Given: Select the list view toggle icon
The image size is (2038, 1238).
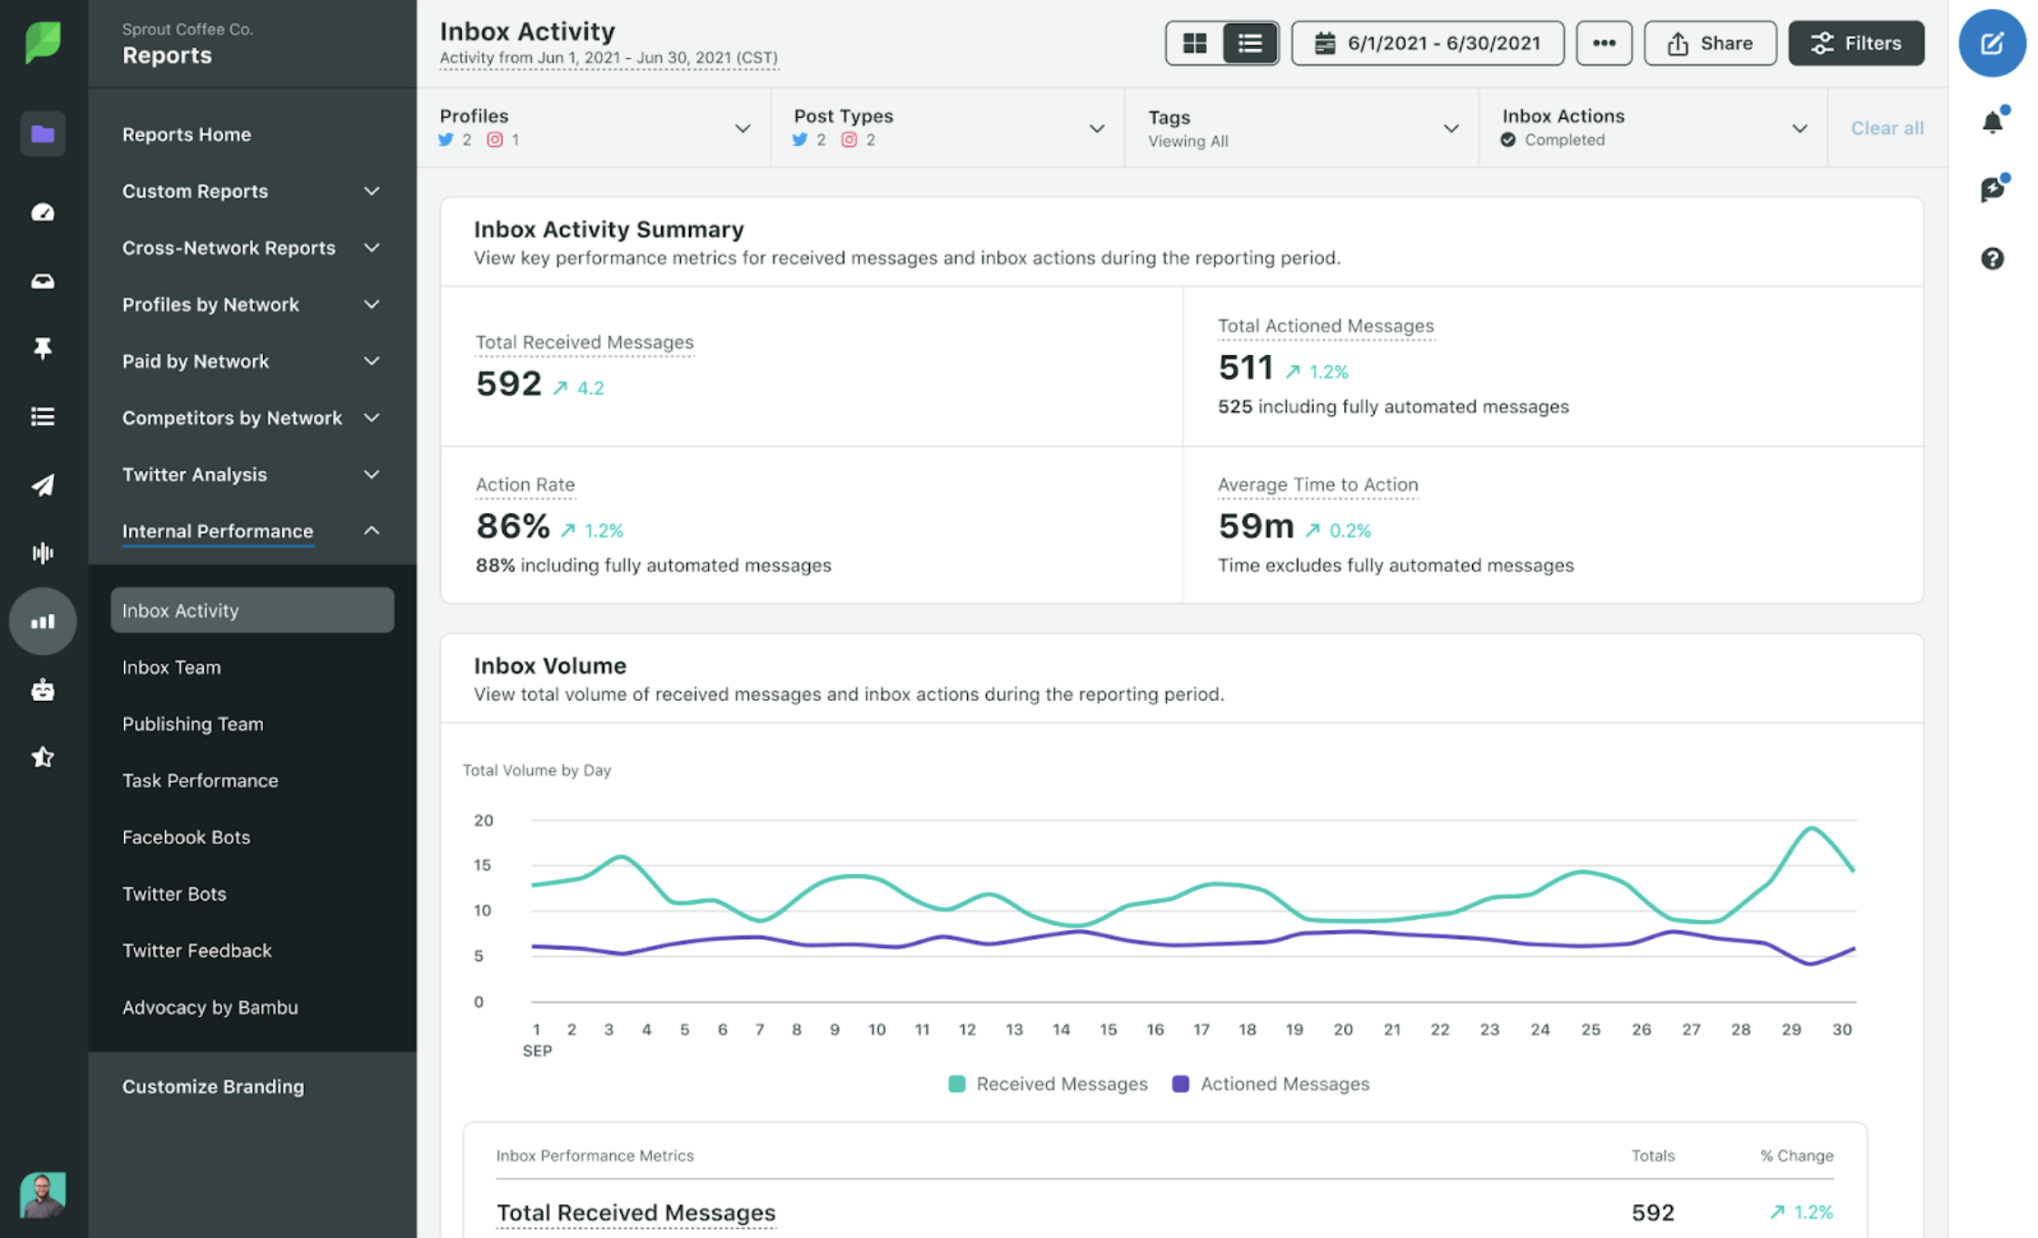Looking at the screenshot, I should click(1248, 41).
